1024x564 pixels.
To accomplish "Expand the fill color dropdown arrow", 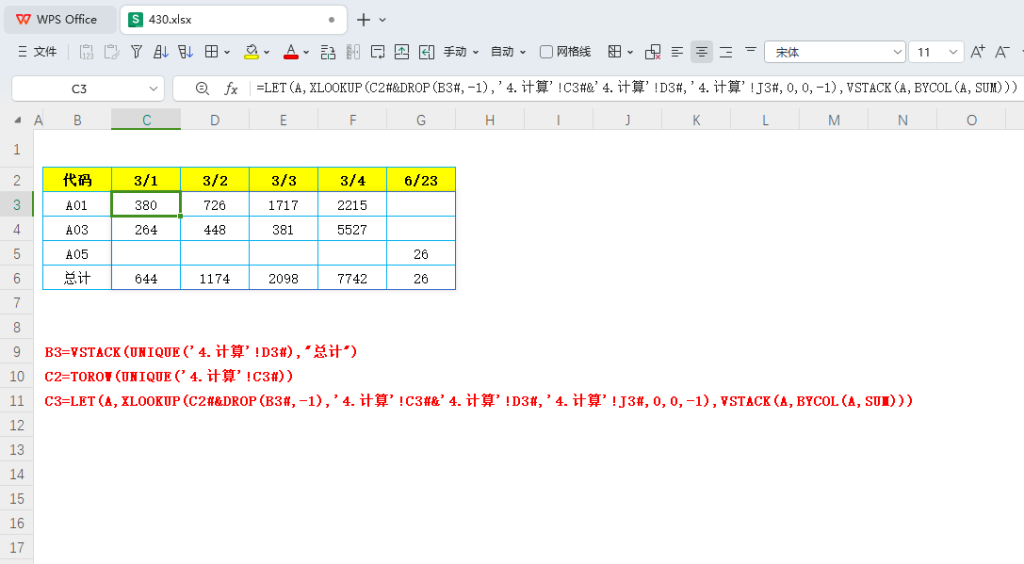I will (x=266, y=52).
